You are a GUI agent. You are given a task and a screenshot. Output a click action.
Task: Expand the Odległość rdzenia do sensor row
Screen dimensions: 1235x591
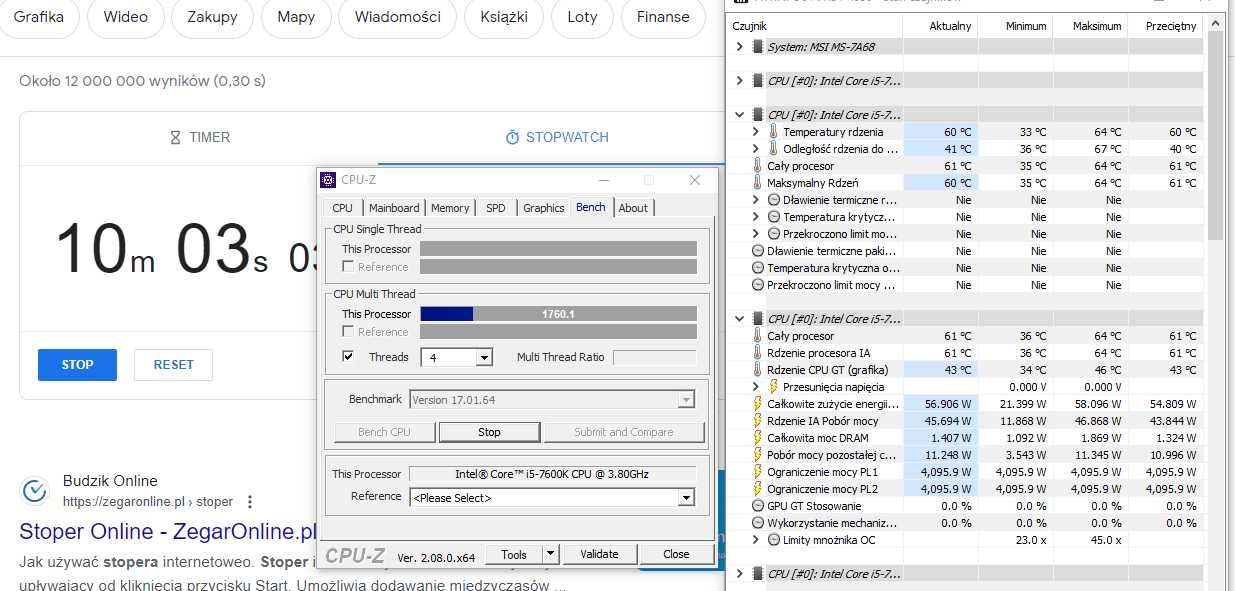755,149
